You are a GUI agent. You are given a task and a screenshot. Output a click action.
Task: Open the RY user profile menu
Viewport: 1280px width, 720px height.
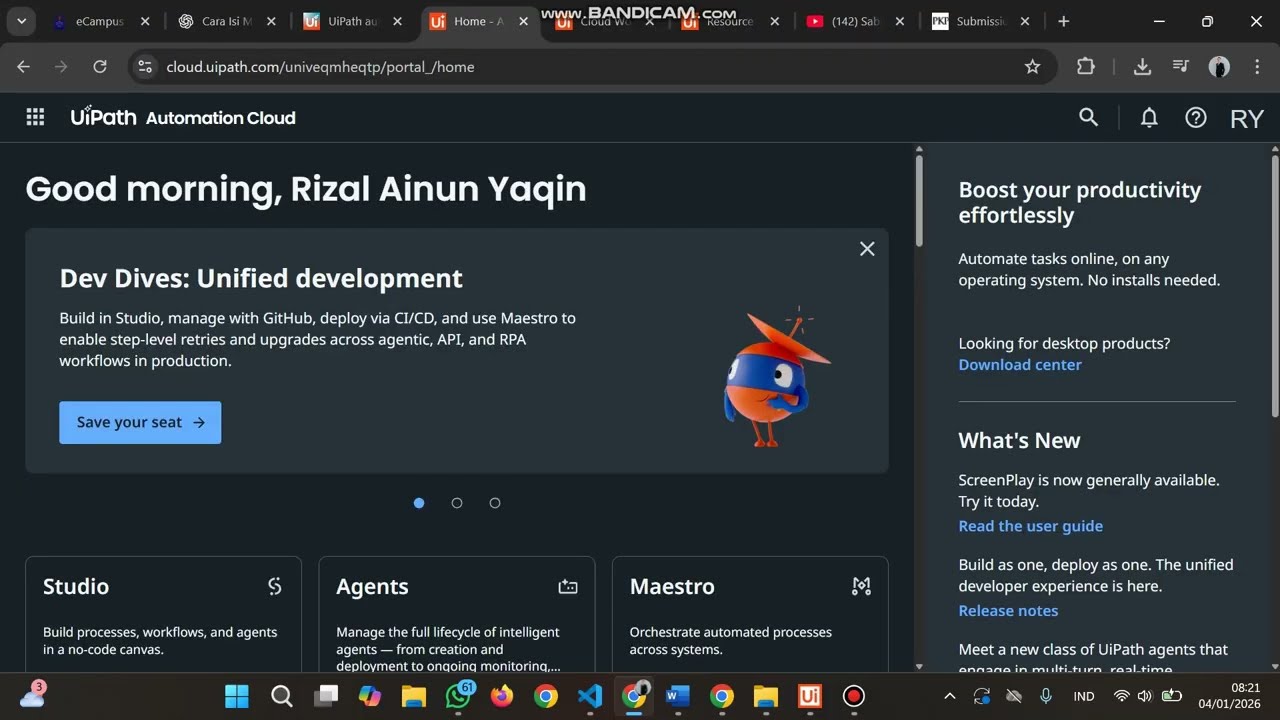tap(1247, 118)
